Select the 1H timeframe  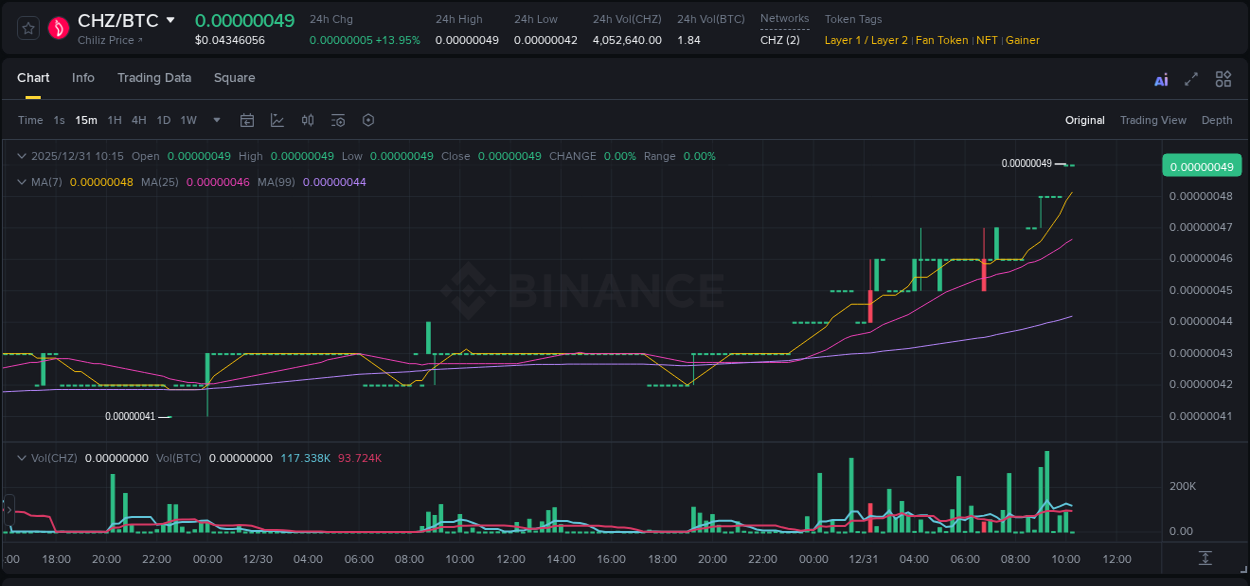114,120
